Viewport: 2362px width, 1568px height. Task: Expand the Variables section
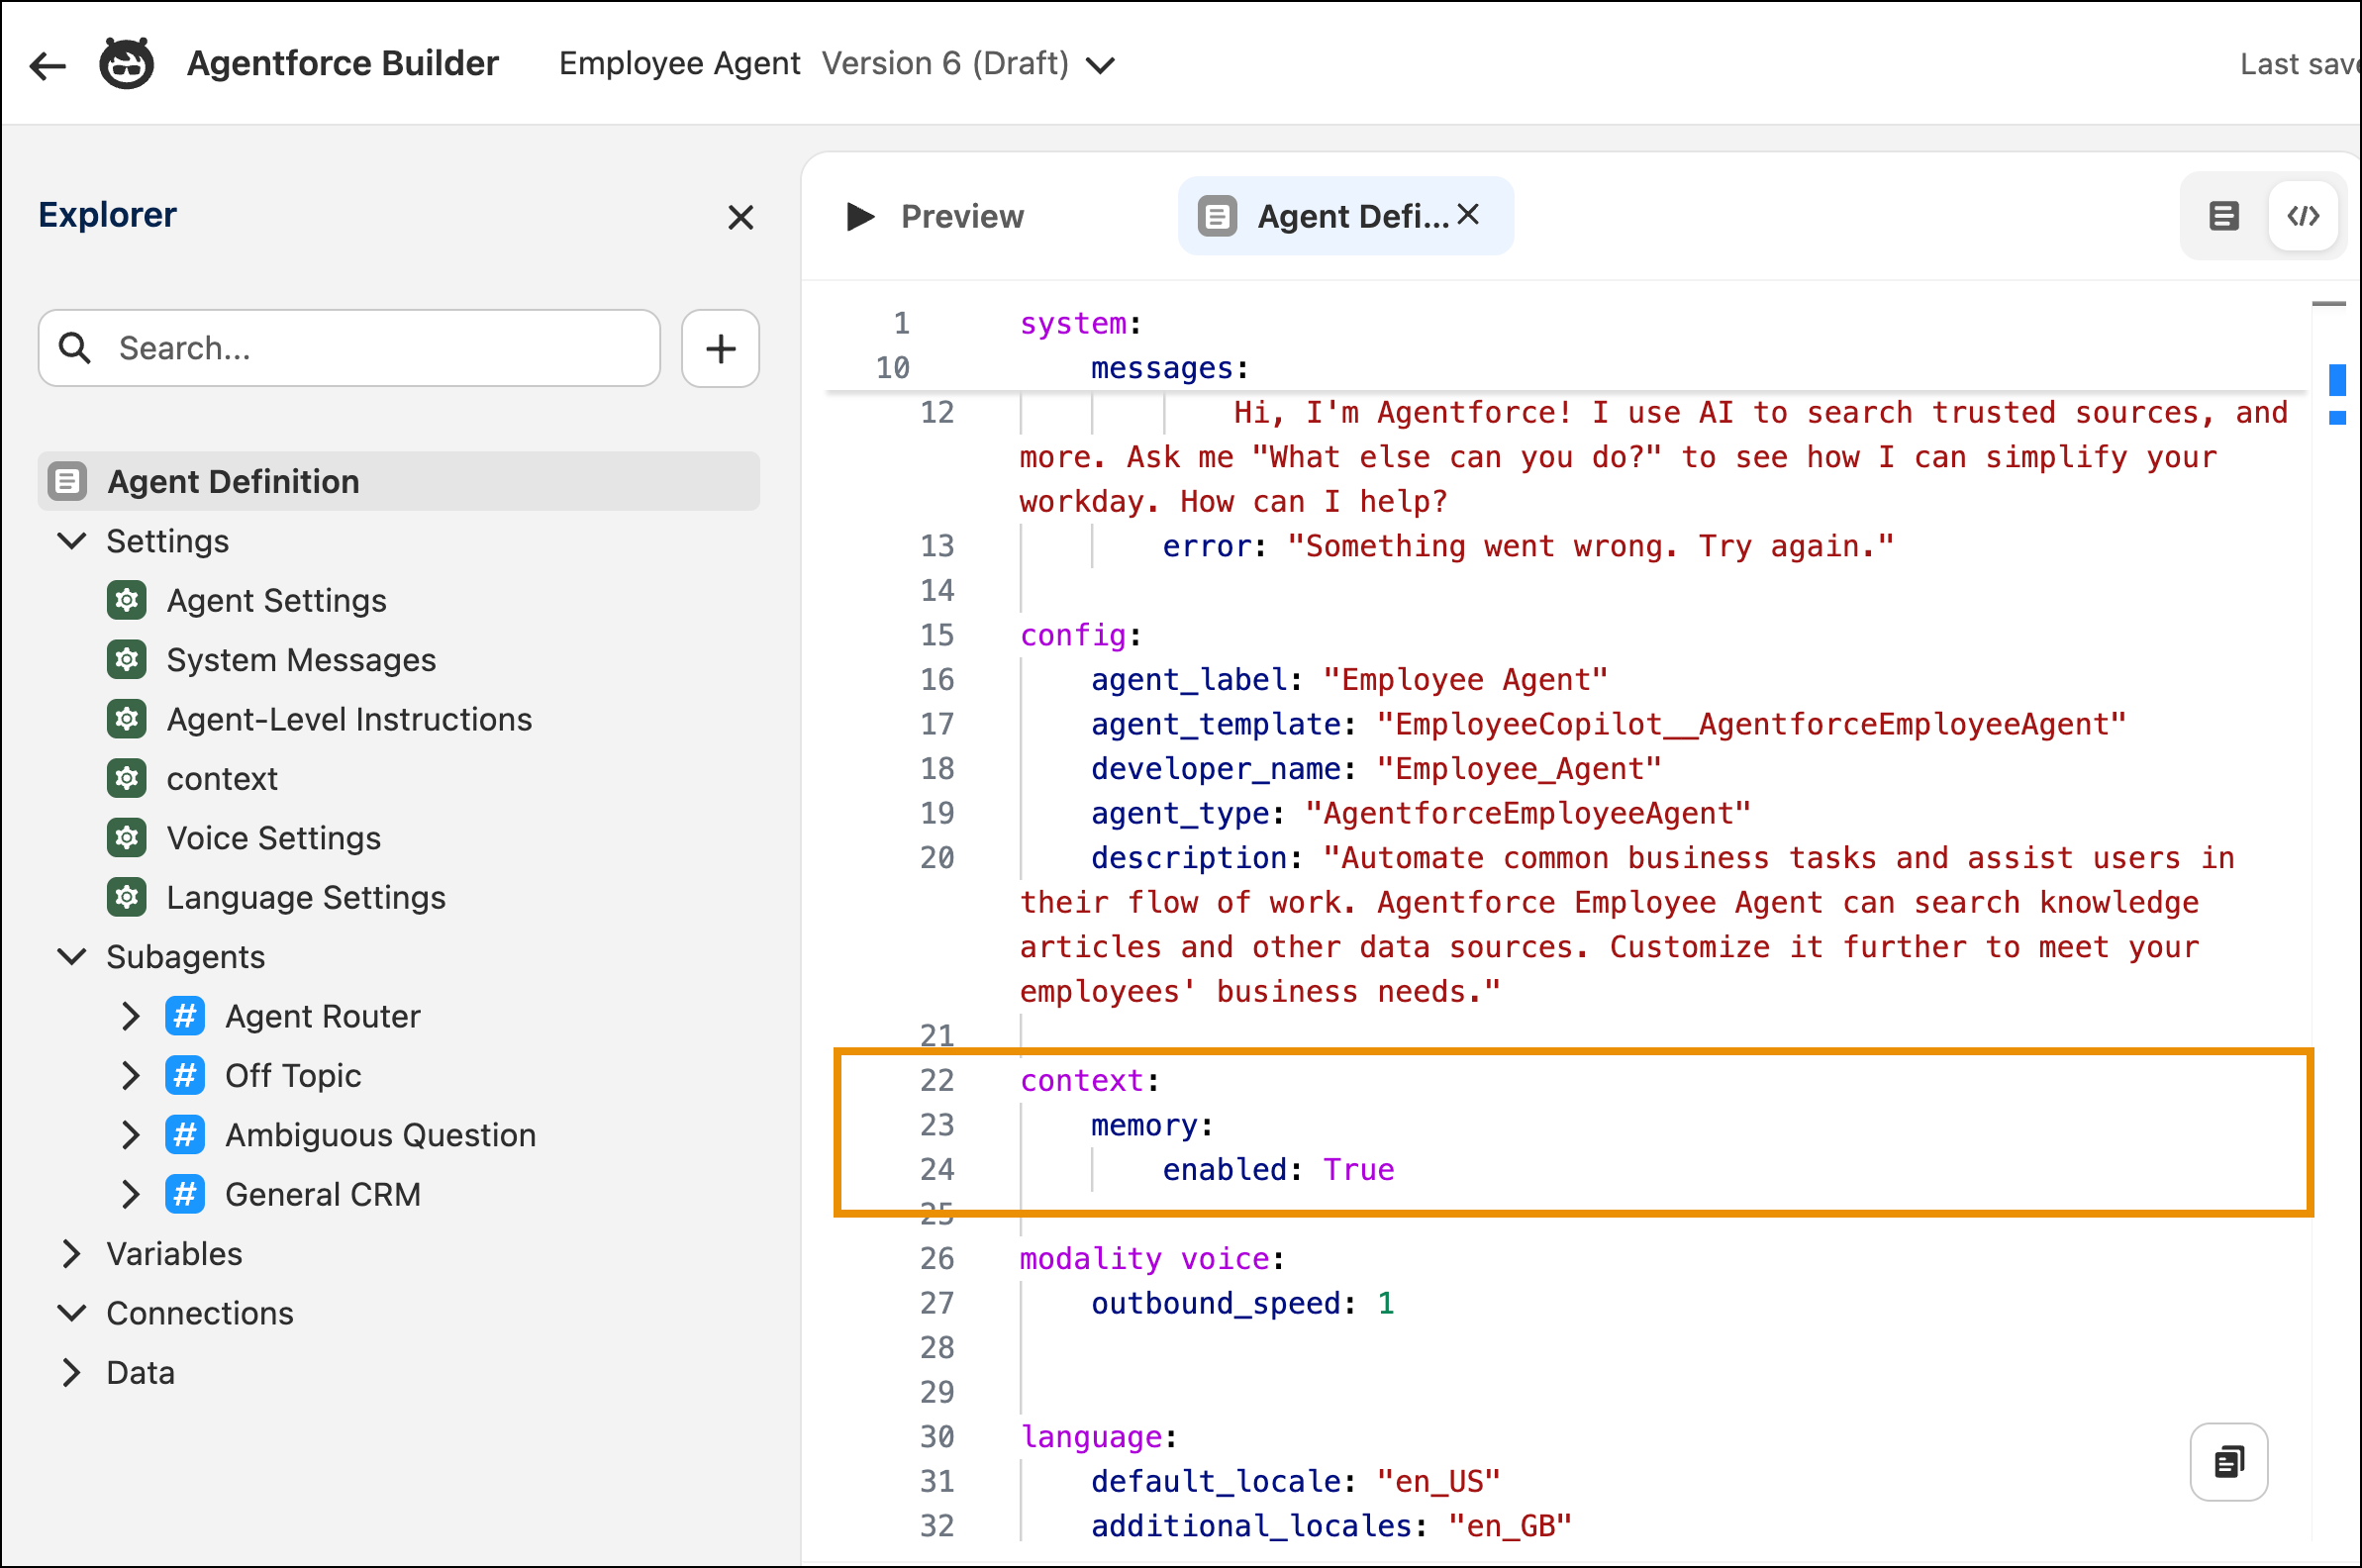pos(71,1254)
